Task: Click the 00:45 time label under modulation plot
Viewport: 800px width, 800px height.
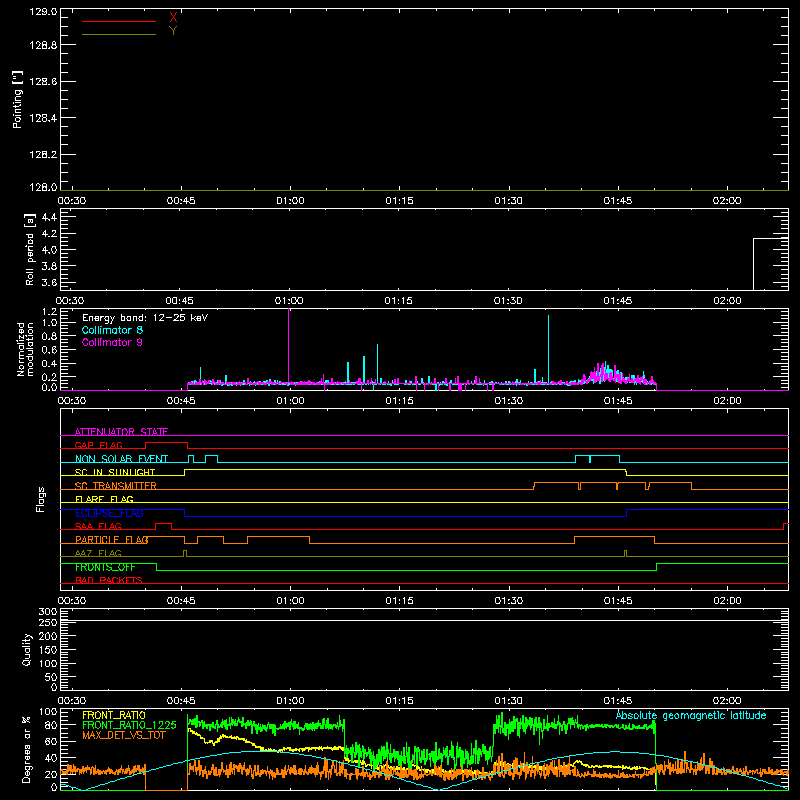Action: 181,401
